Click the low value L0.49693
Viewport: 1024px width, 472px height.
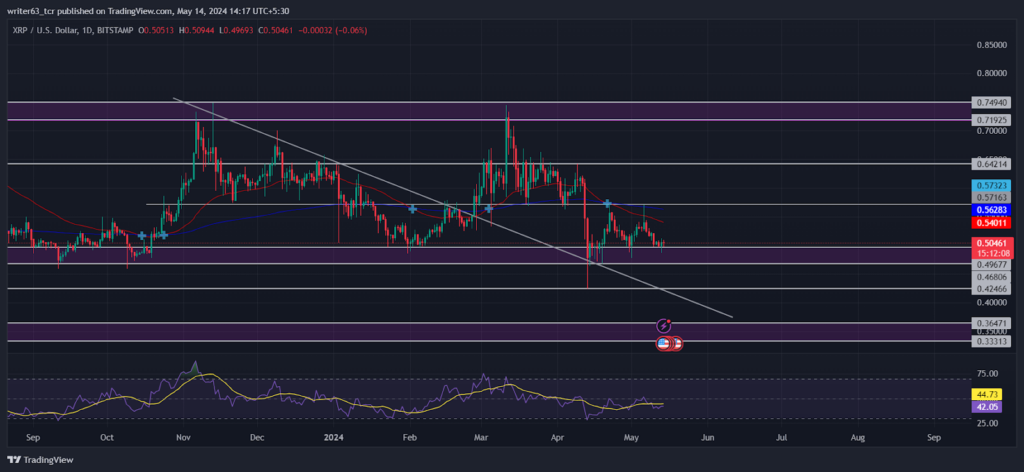[237, 30]
